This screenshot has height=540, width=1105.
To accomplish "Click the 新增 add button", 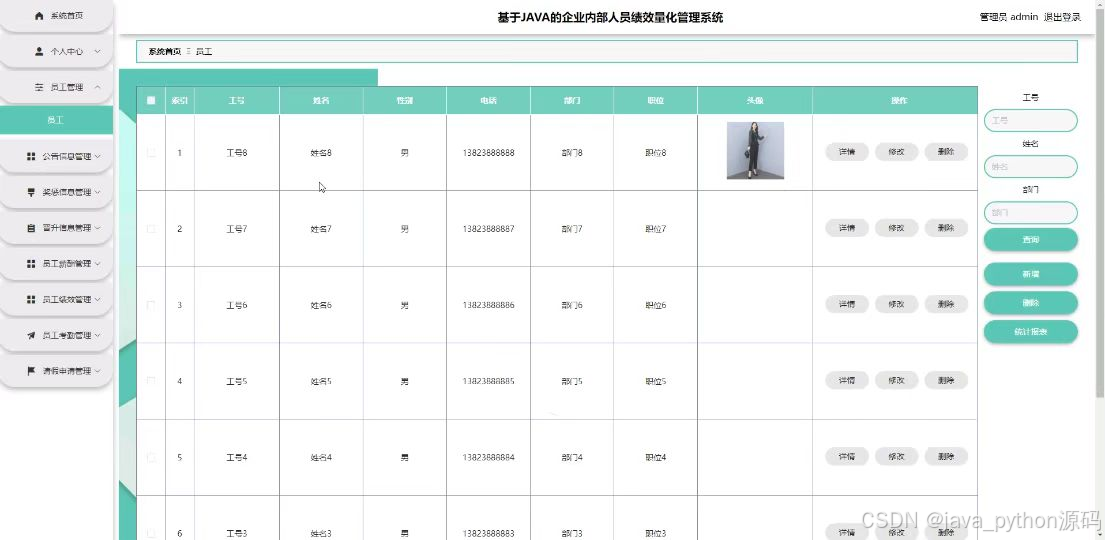I will 1030,274.
